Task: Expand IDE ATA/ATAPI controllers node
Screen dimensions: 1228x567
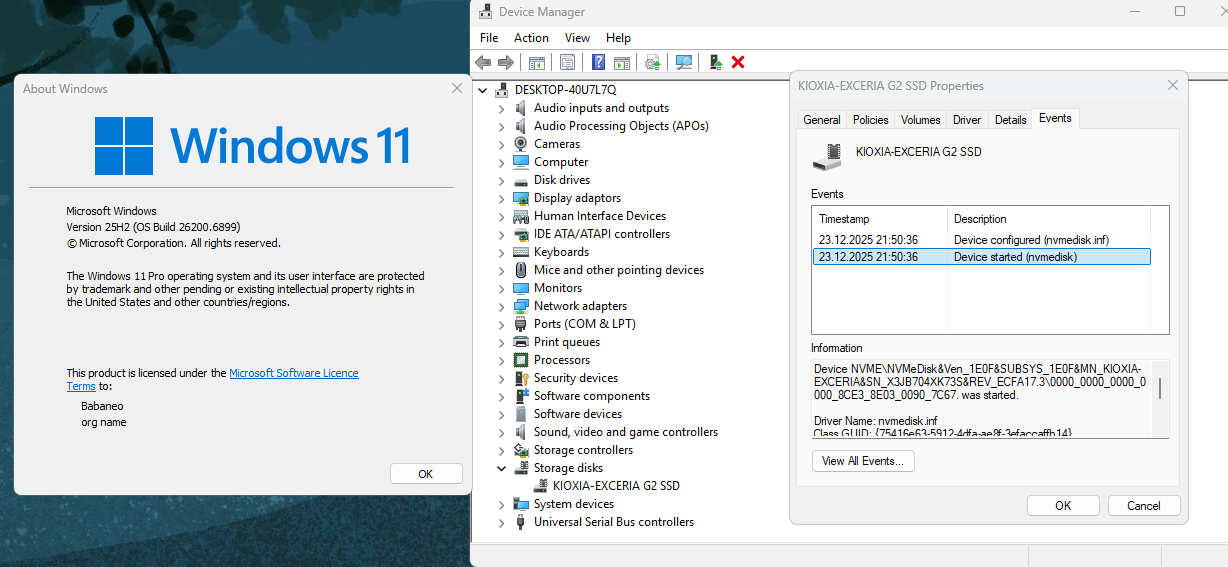Action: coord(502,234)
